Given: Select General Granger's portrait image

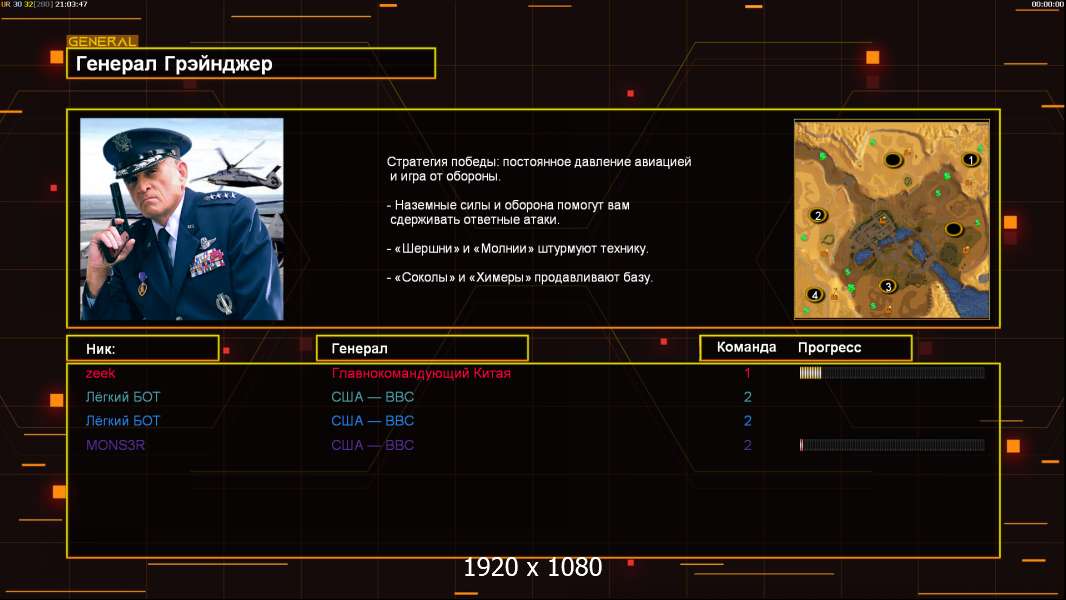Looking at the screenshot, I should tap(182, 219).
